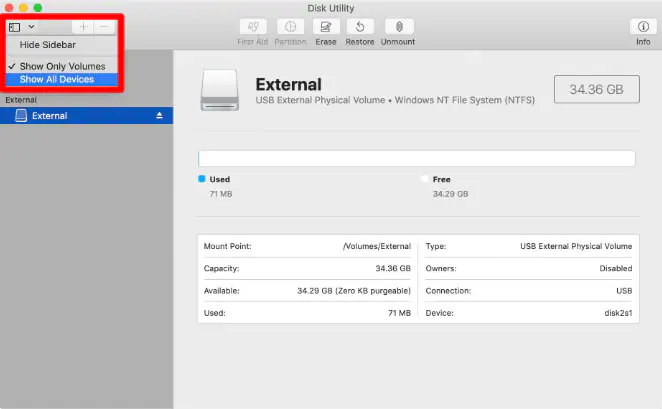Open the View dropdown chevron

pyautogui.click(x=31, y=27)
